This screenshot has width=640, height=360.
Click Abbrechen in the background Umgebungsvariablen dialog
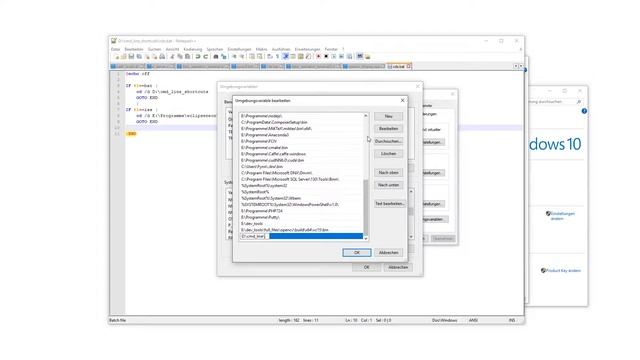click(398, 267)
